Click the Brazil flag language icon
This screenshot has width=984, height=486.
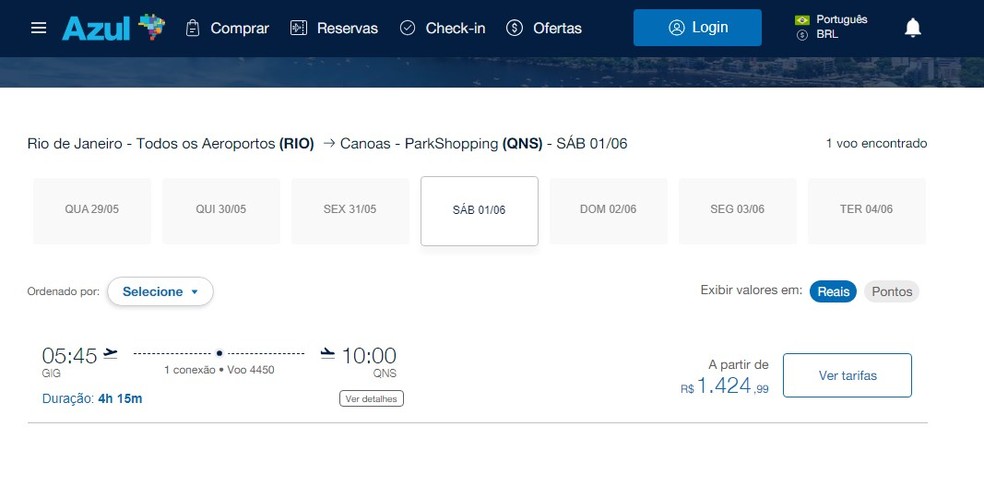tap(802, 20)
